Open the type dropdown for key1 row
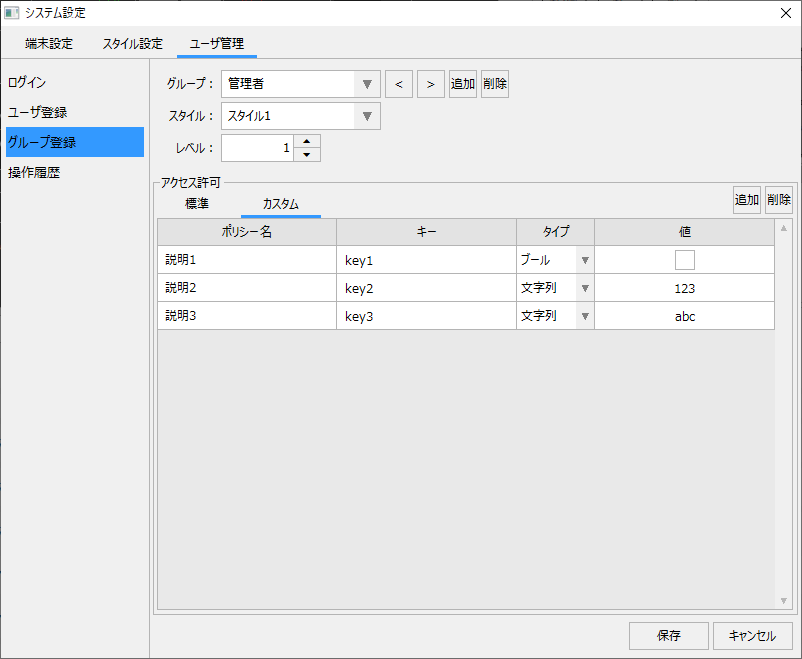The height and width of the screenshot is (659, 802). [x=585, y=260]
